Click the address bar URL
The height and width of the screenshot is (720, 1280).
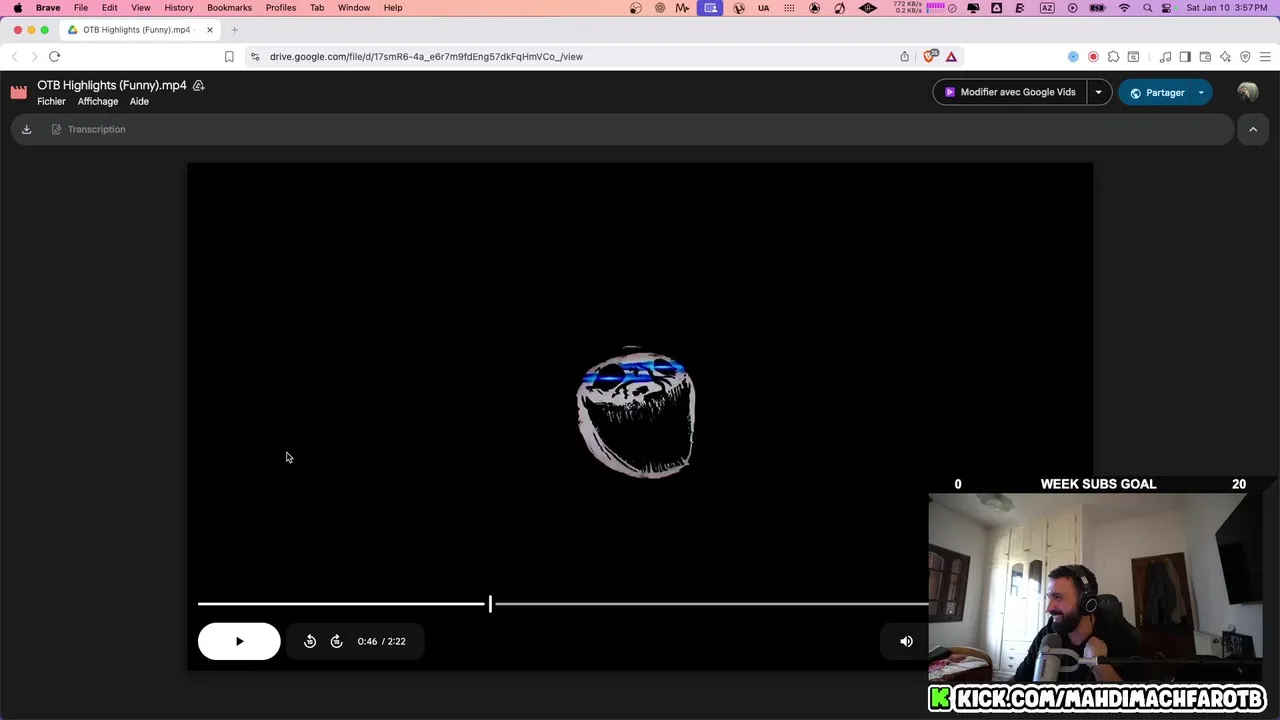coord(426,57)
